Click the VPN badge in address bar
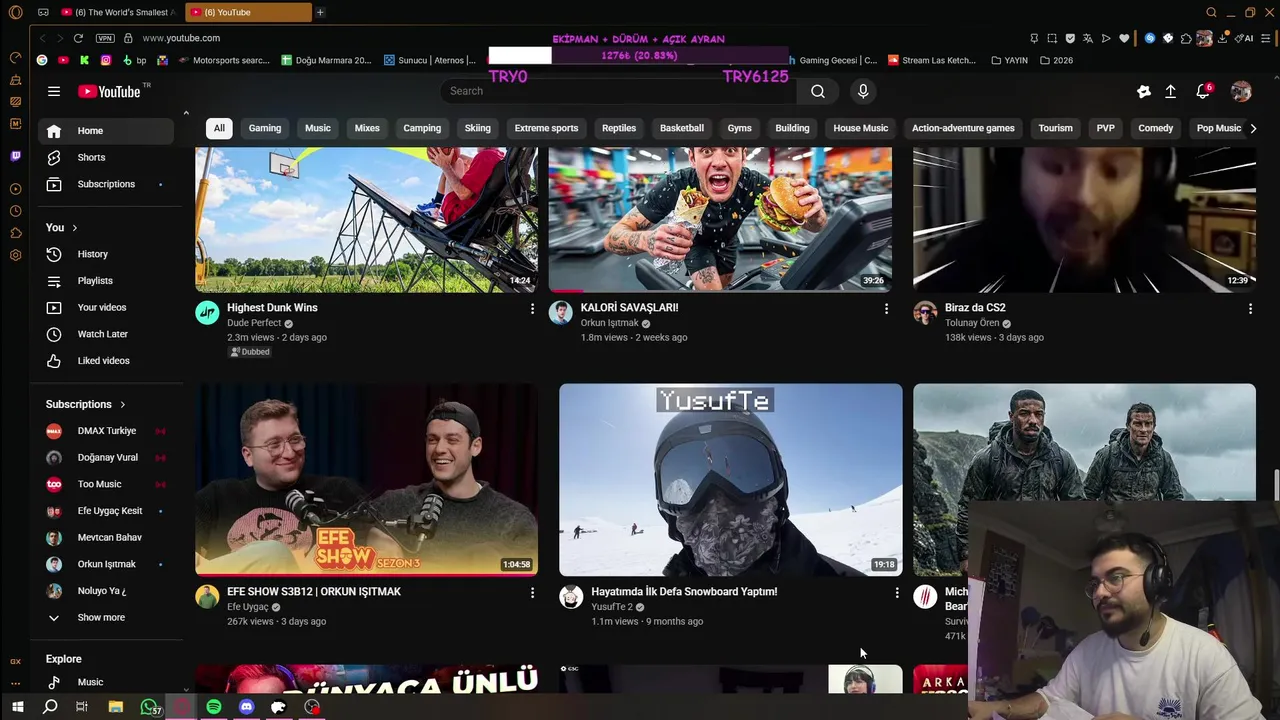This screenshot has width=1280, height=720. 105,38
